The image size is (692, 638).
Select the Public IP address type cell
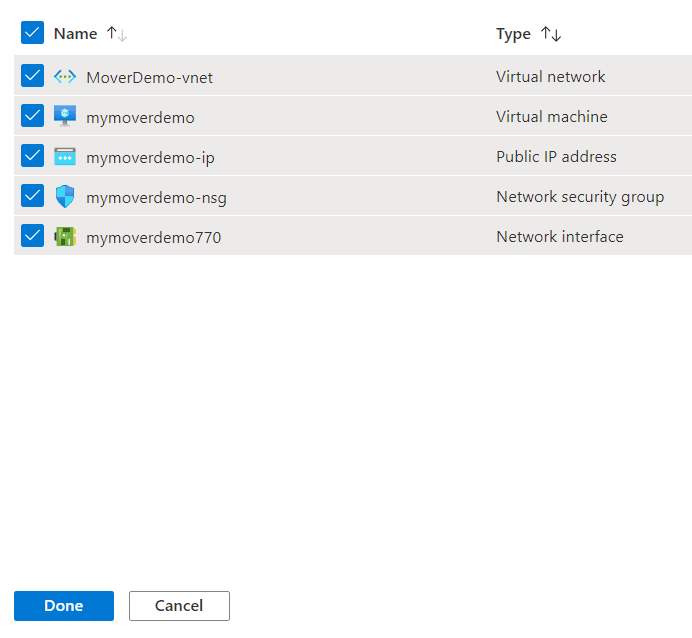coord(556,157)
